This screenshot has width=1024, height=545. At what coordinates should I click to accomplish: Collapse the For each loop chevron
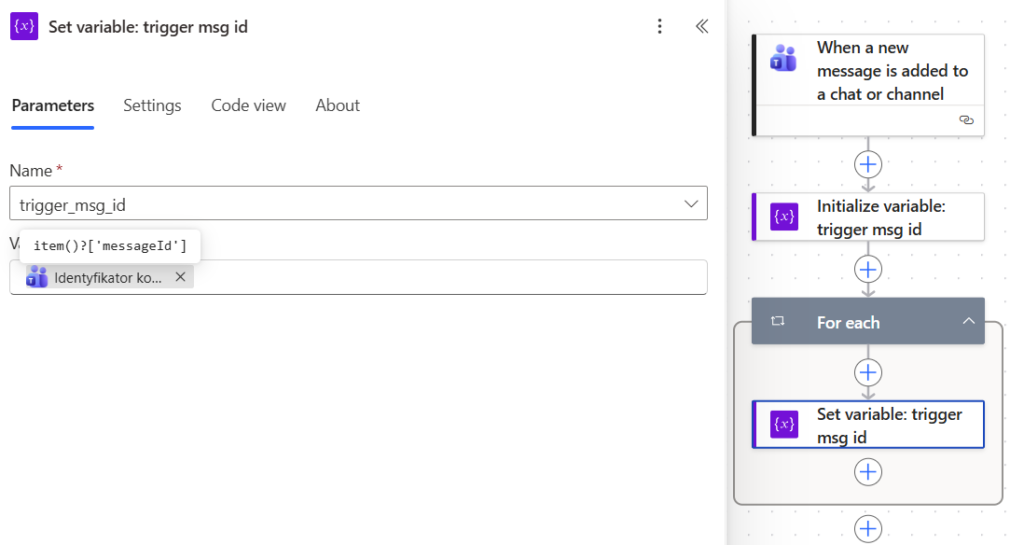point(968,321)
